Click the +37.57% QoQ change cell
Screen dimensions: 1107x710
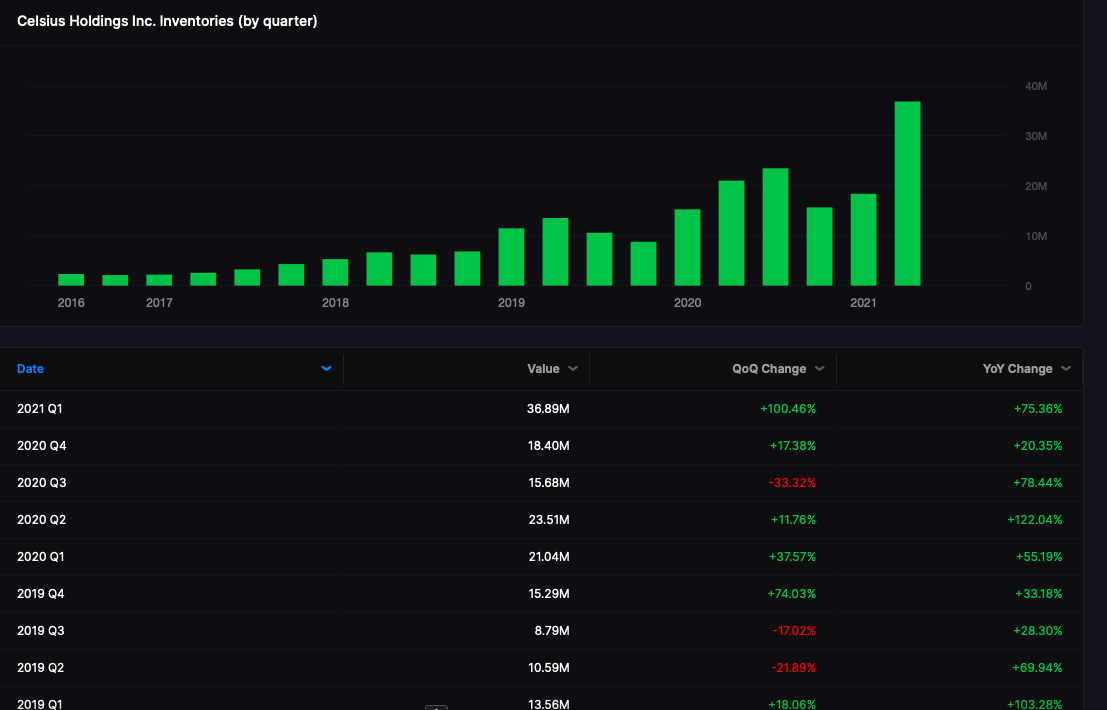click(792, 557)
